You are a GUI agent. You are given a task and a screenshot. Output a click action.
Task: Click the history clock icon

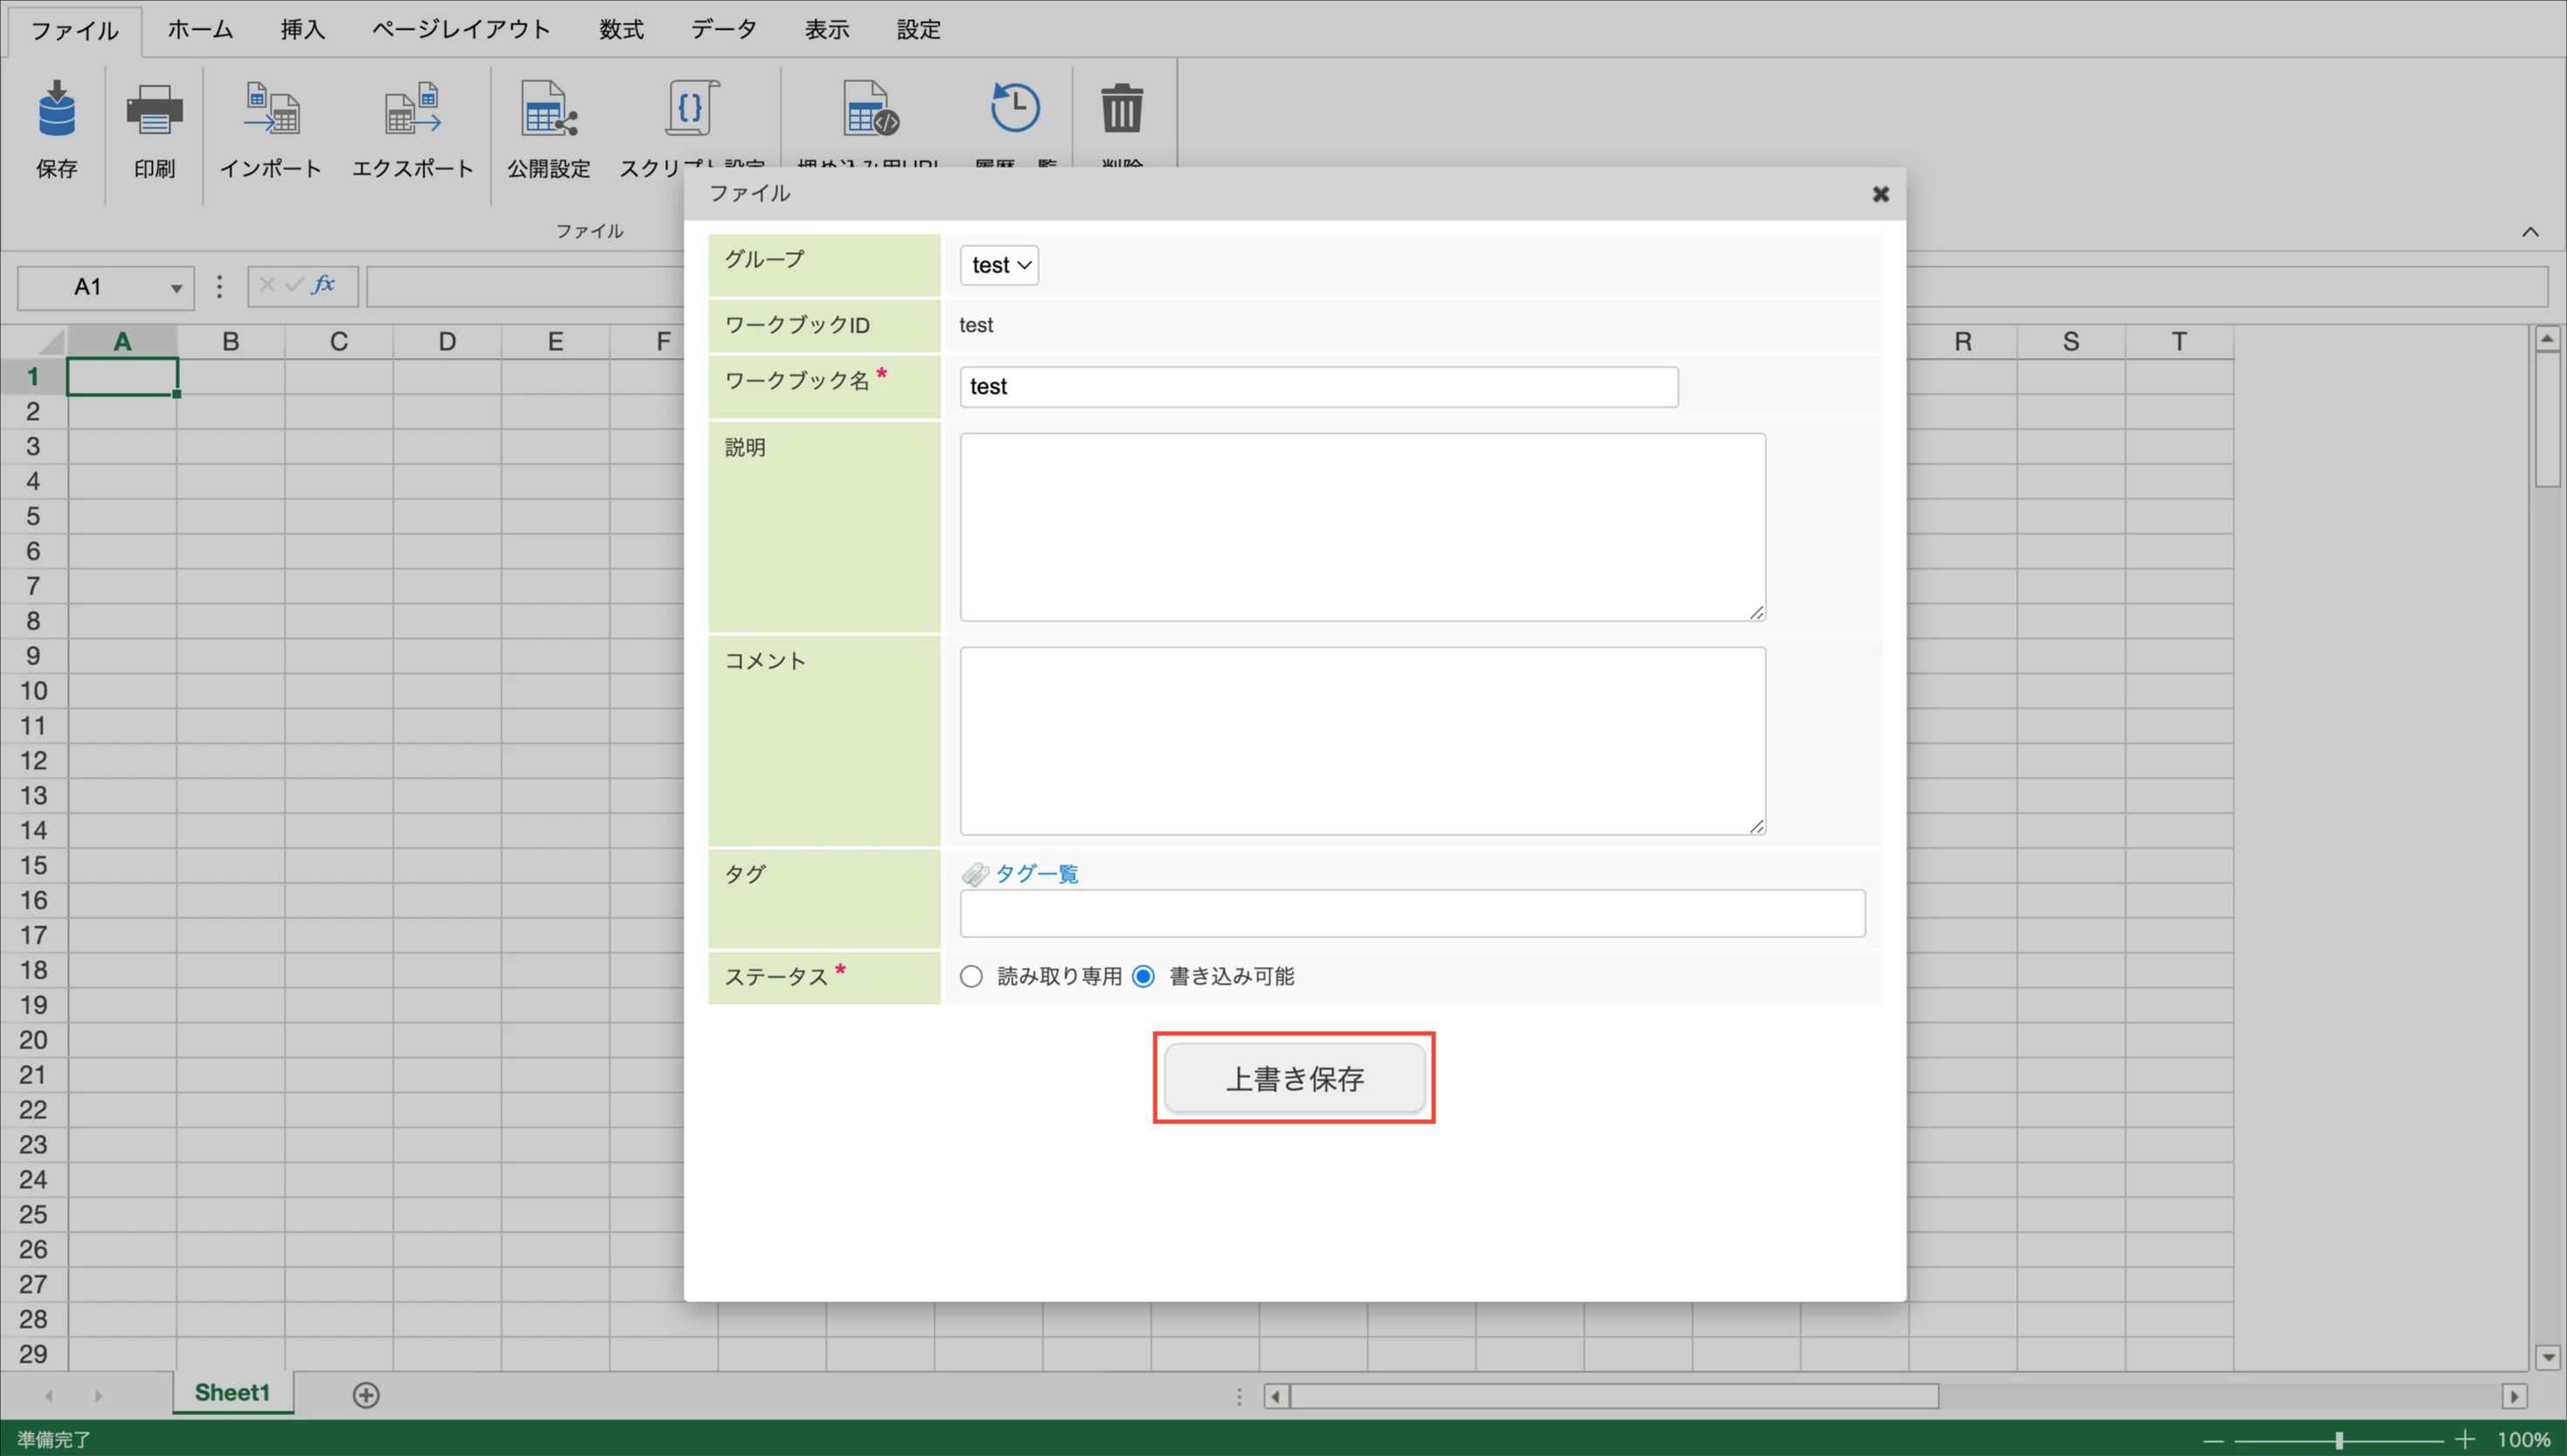click(1014, 108)
